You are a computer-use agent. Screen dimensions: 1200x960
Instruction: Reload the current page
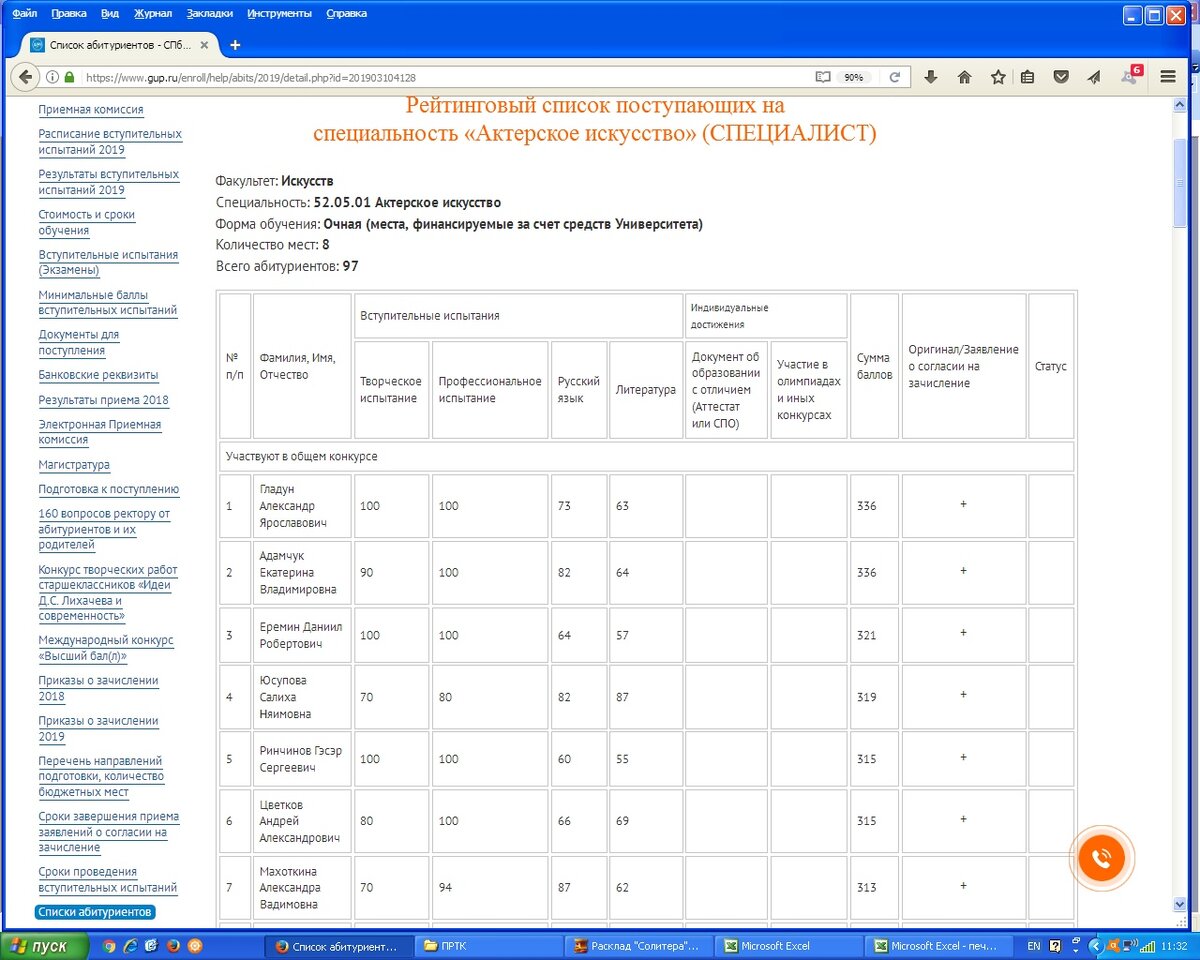click(x=895, y=77)
